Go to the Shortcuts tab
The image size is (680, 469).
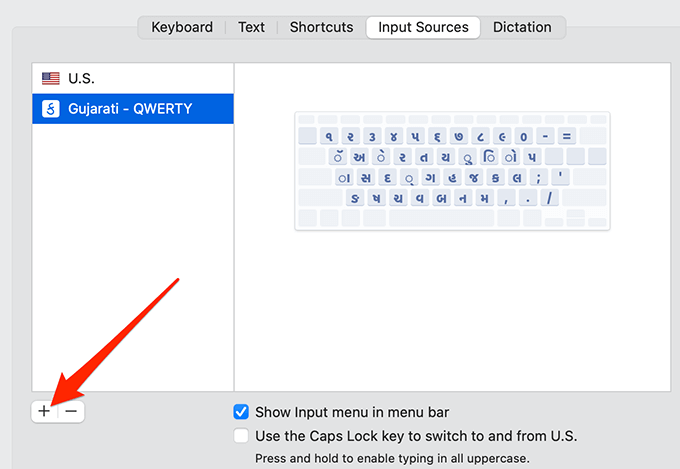pyautogui.click(x=321, y=27)
